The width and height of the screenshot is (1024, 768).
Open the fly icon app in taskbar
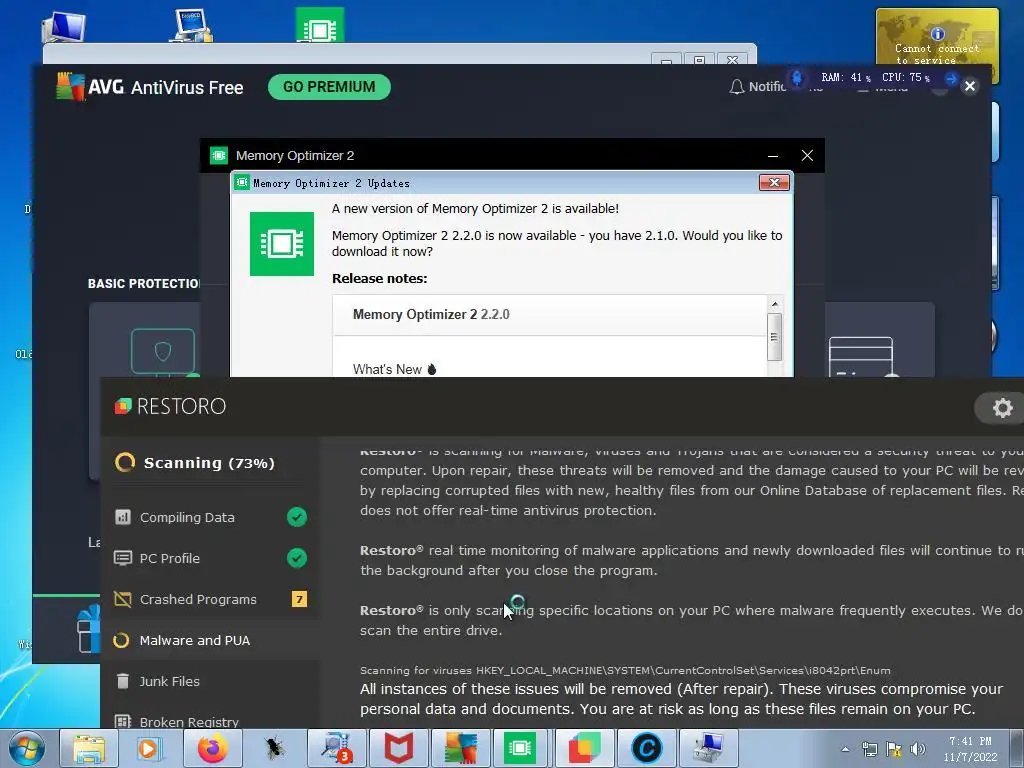click(274, 748)
